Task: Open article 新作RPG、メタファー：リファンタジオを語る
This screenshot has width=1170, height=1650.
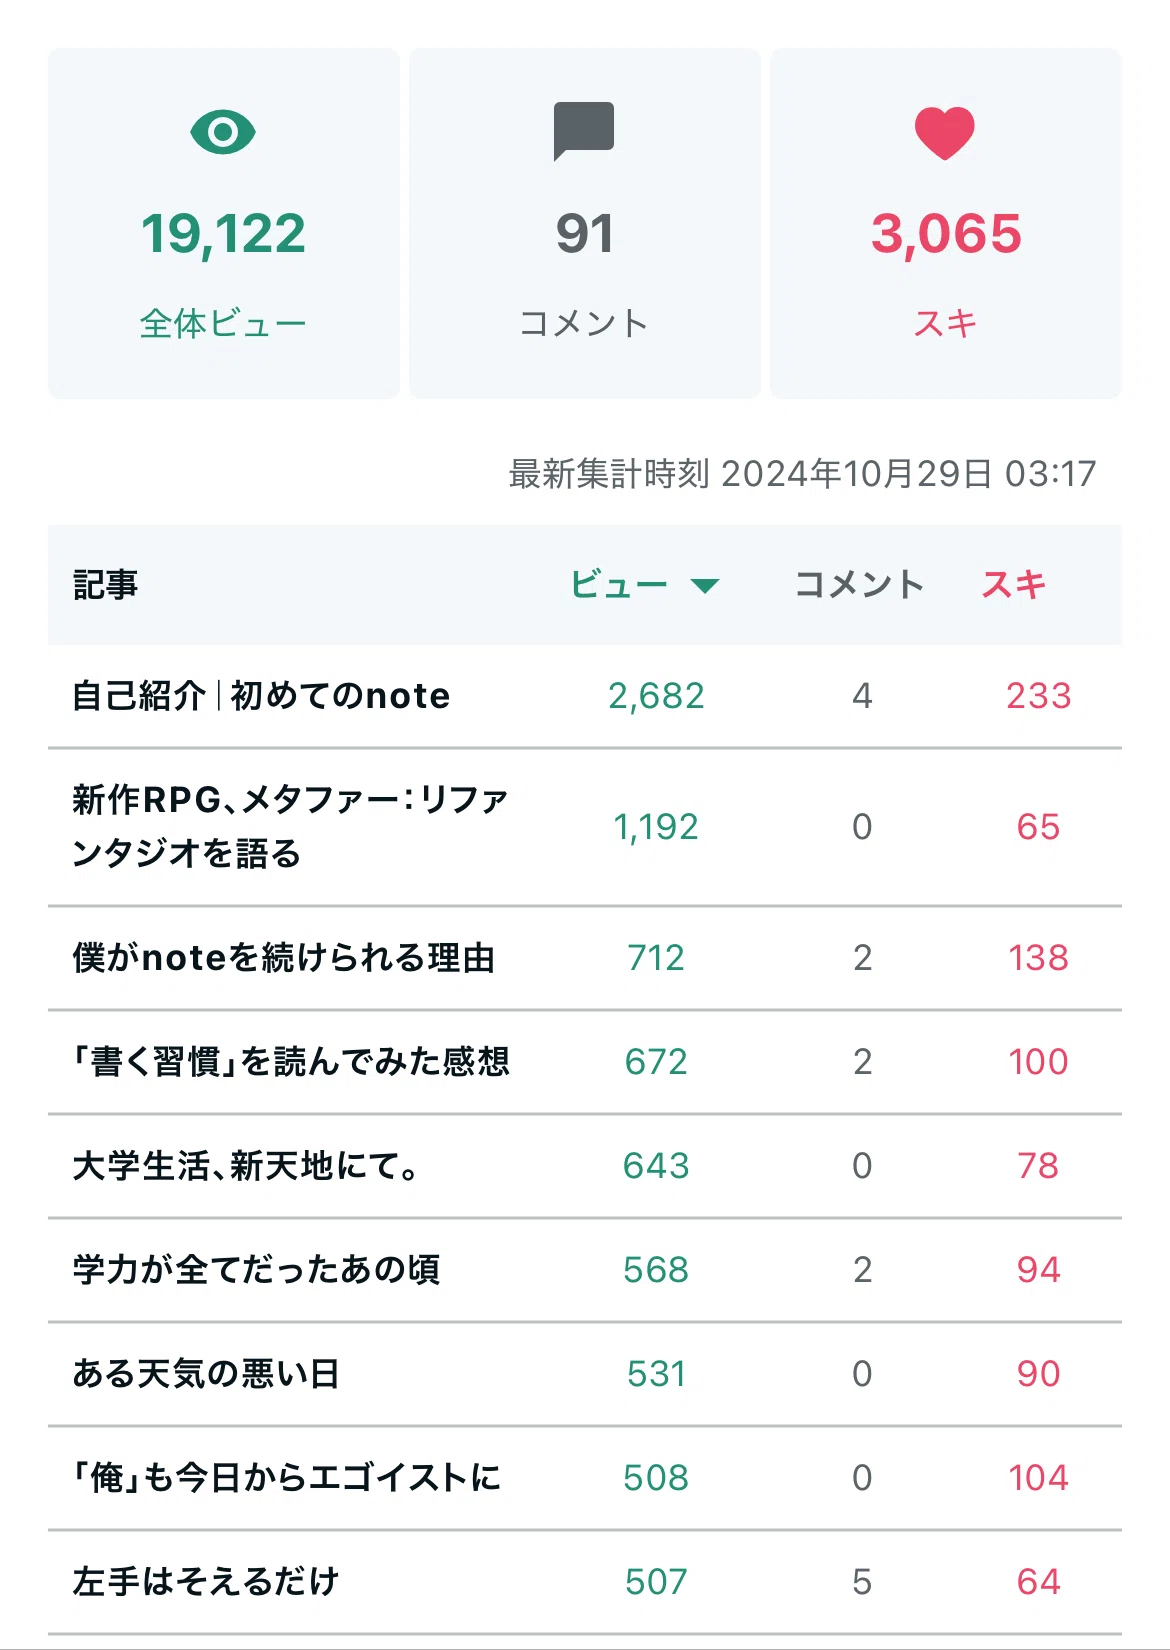Action: [x=290, y=827]
